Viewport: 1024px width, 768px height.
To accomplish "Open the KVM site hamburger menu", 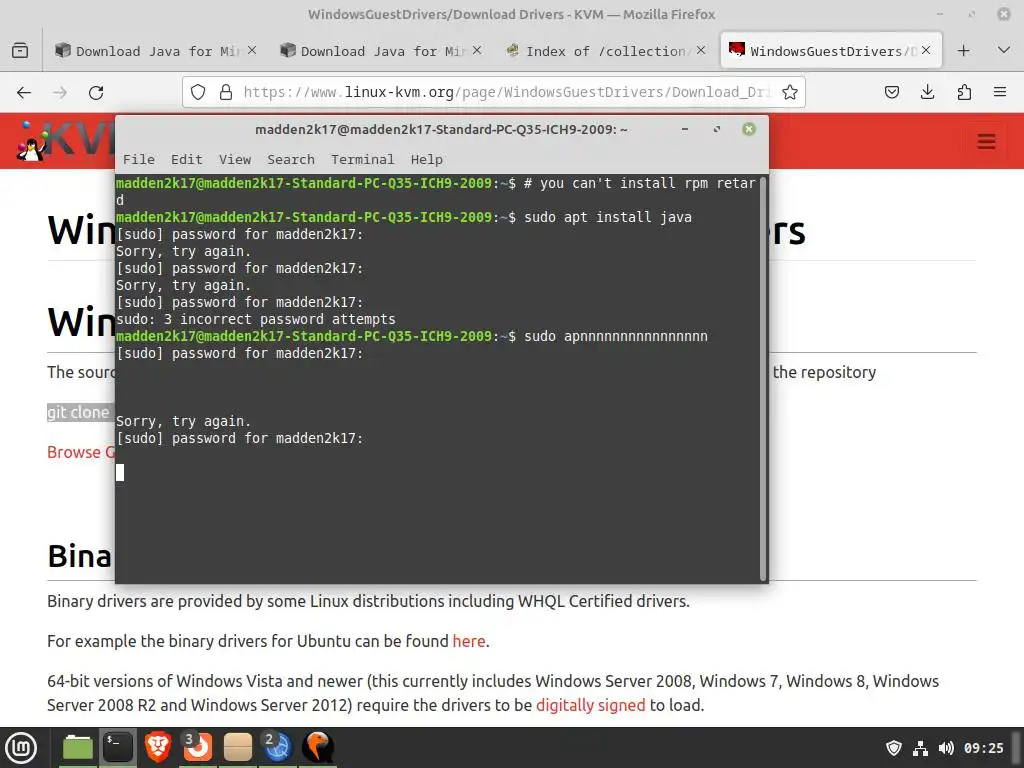I will (x=986, y=141).
